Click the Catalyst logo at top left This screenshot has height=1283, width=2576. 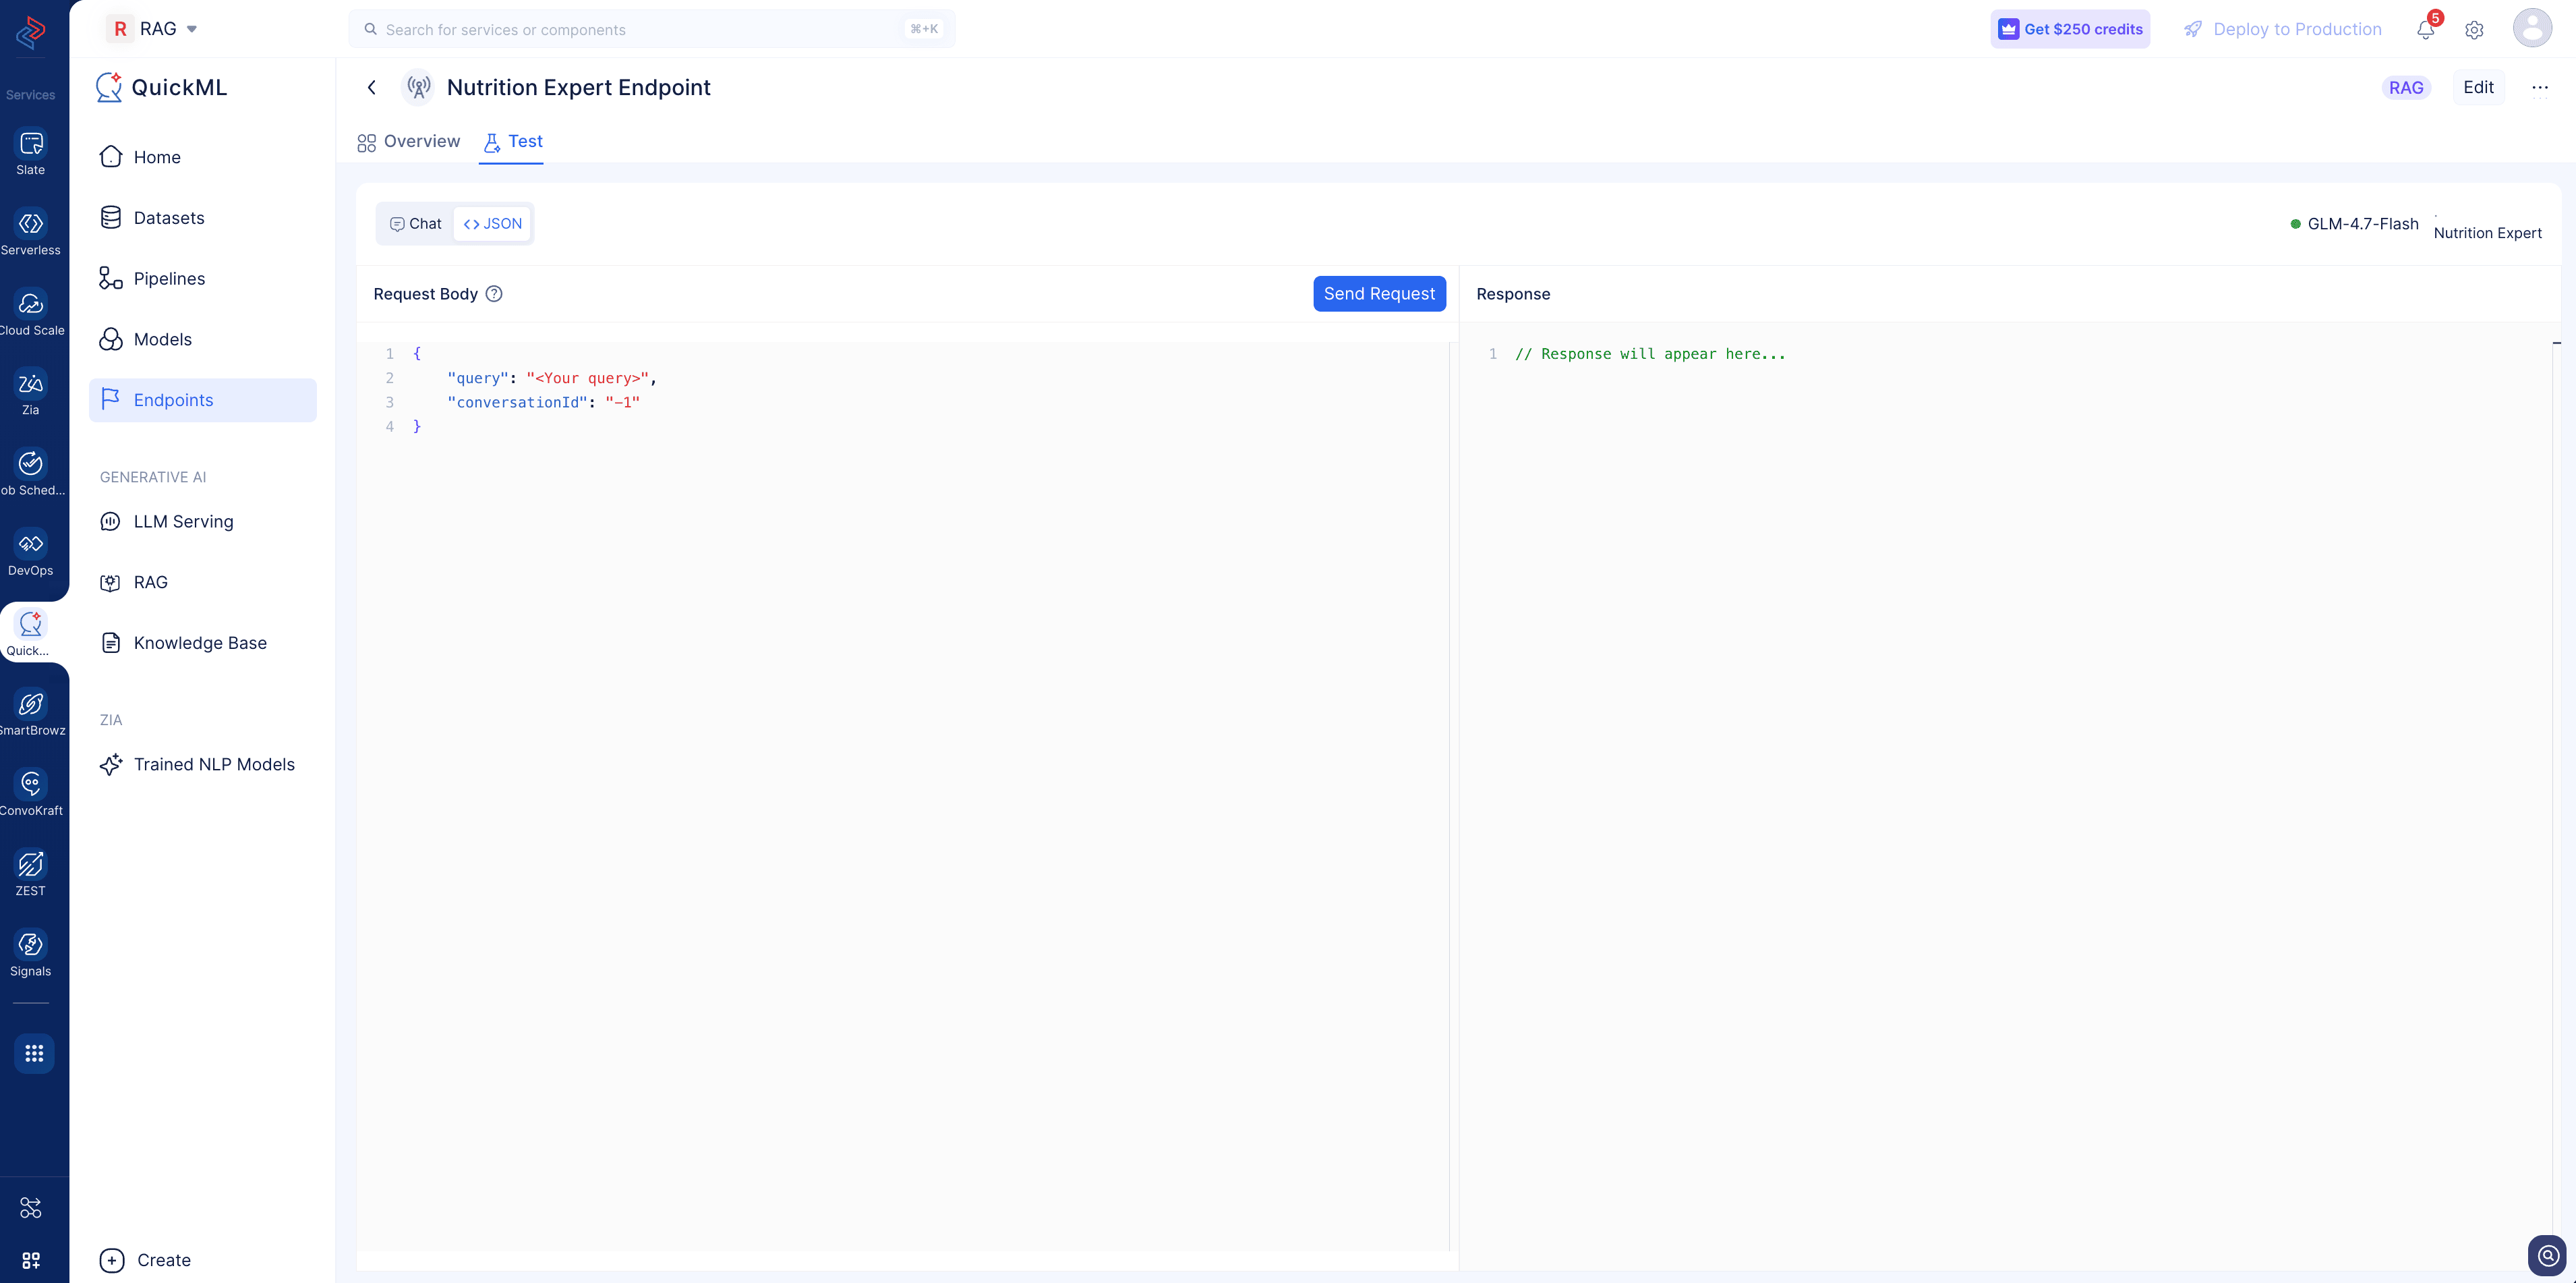pyautogui.click(x=31, y=32)
